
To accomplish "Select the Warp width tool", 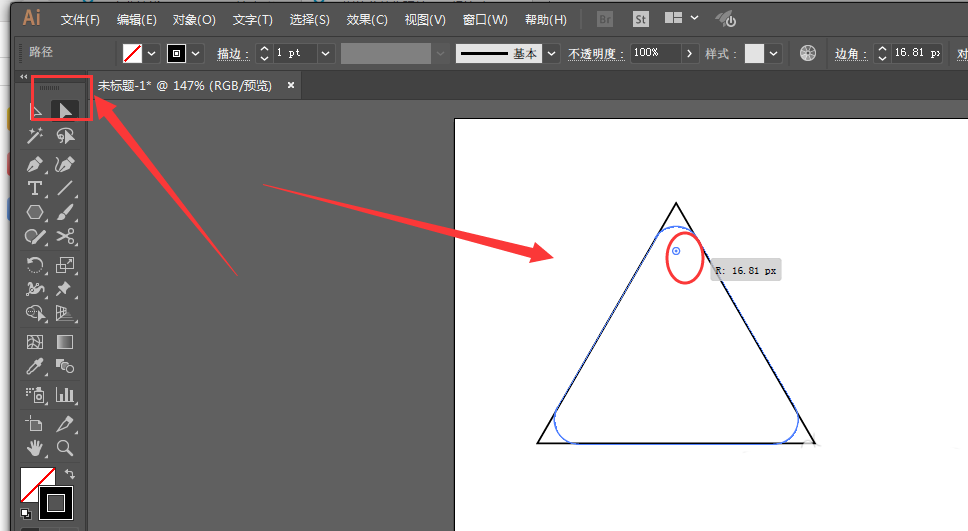I will pos(35,289).
